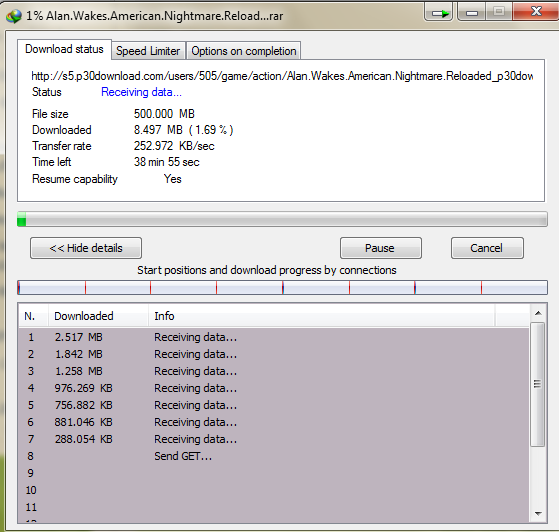Switch to the Download status tab
This screenshot has height=532, width=559.
[65, 49]
